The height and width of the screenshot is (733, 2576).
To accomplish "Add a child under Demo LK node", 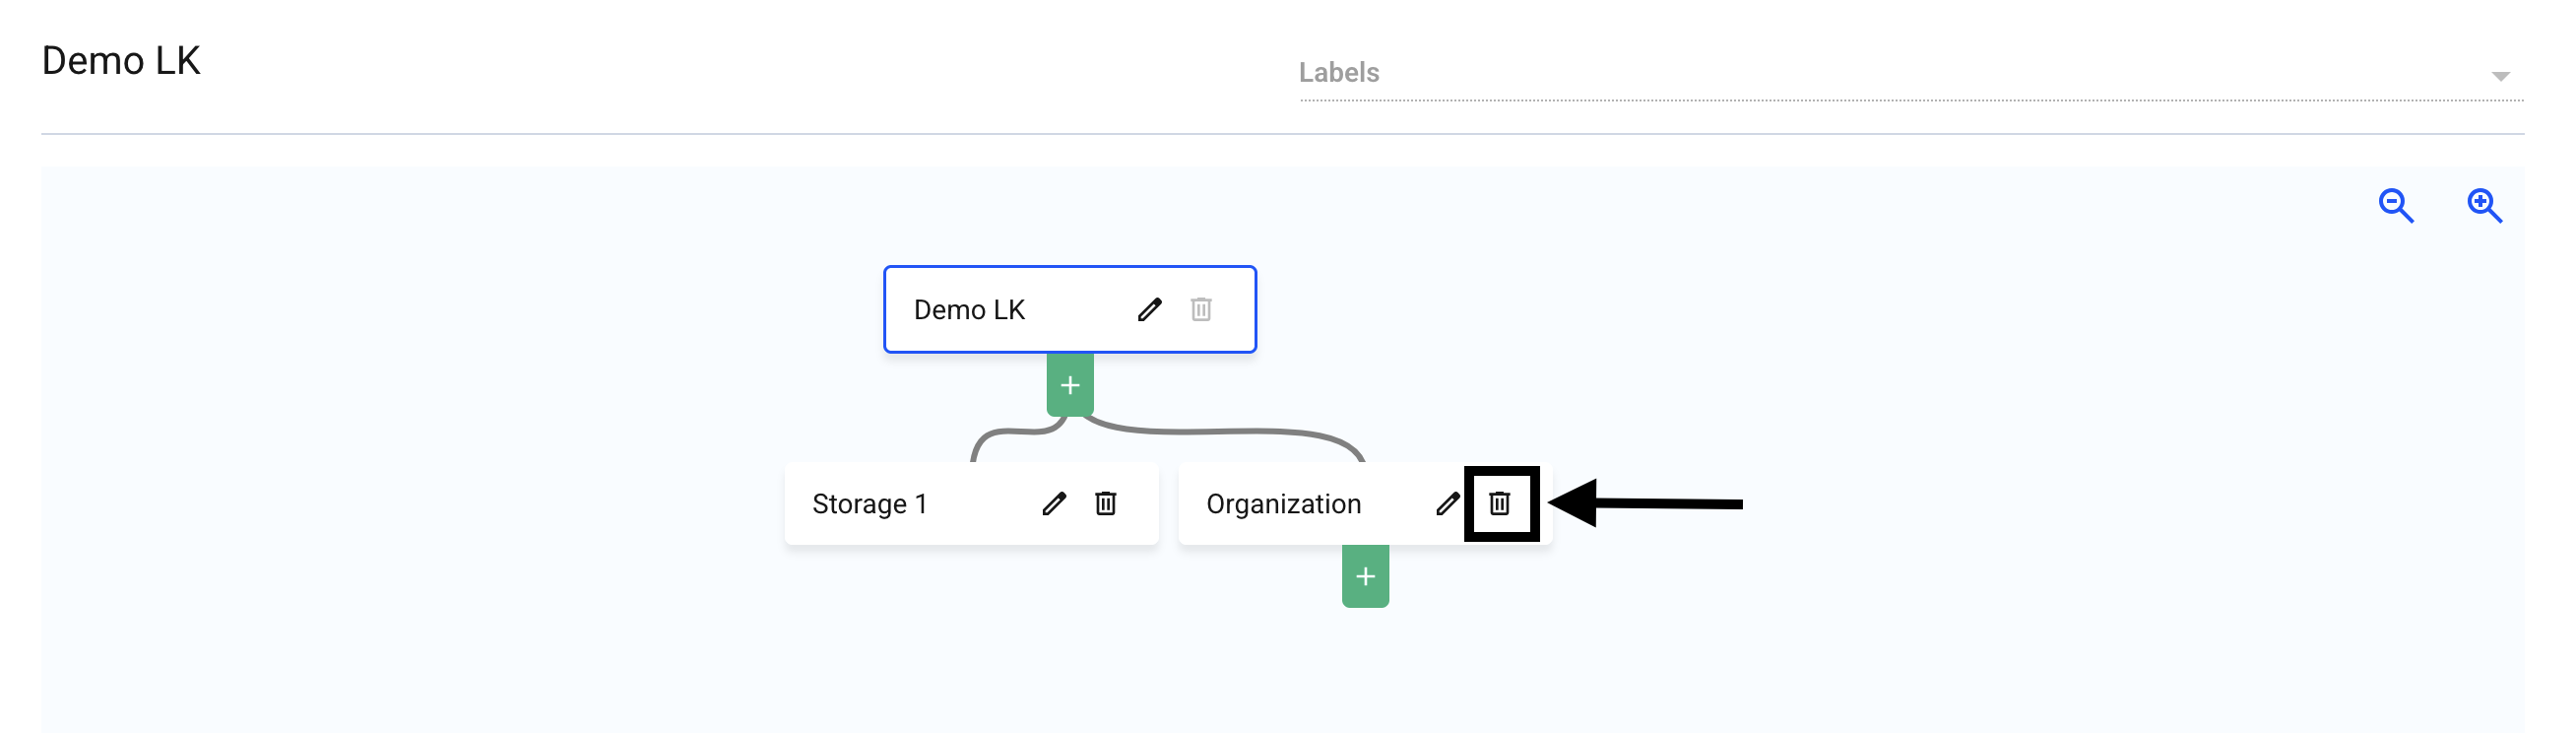I will click(x=1069, y=385).
